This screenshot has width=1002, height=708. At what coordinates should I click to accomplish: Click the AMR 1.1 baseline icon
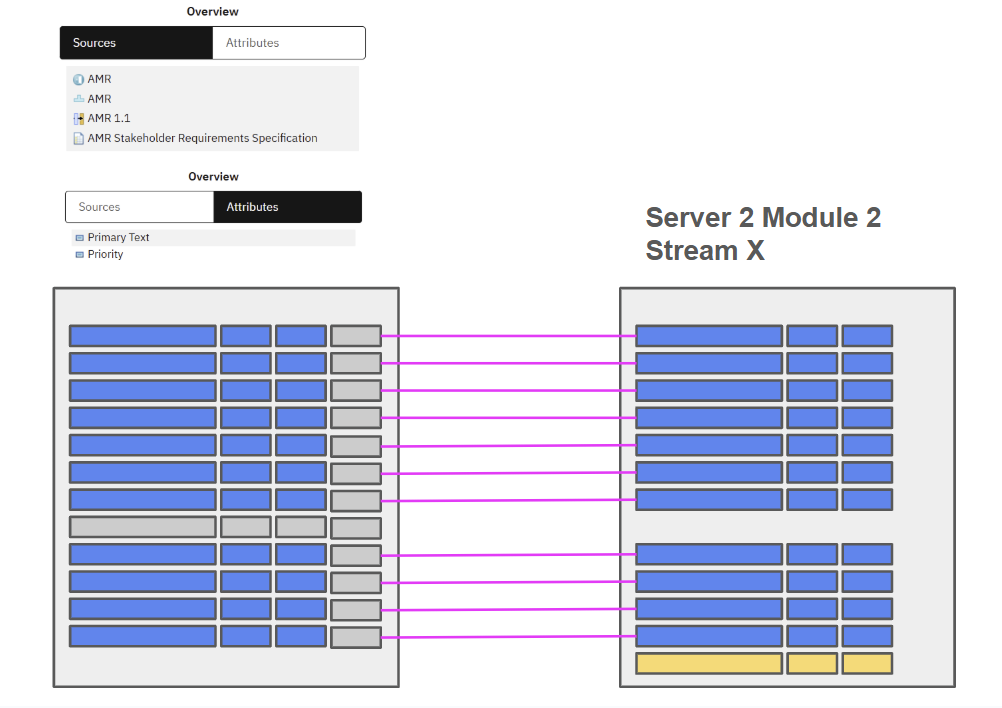(x=79, y=118)
